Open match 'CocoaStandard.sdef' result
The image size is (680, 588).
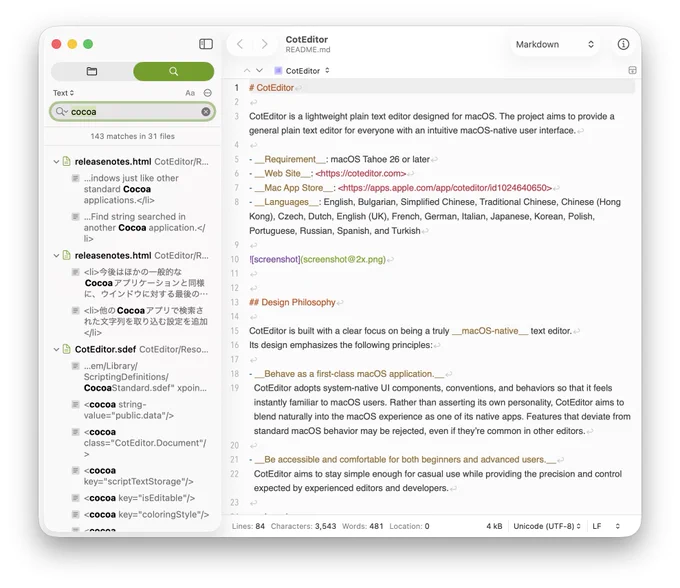[x=141, y=377]
